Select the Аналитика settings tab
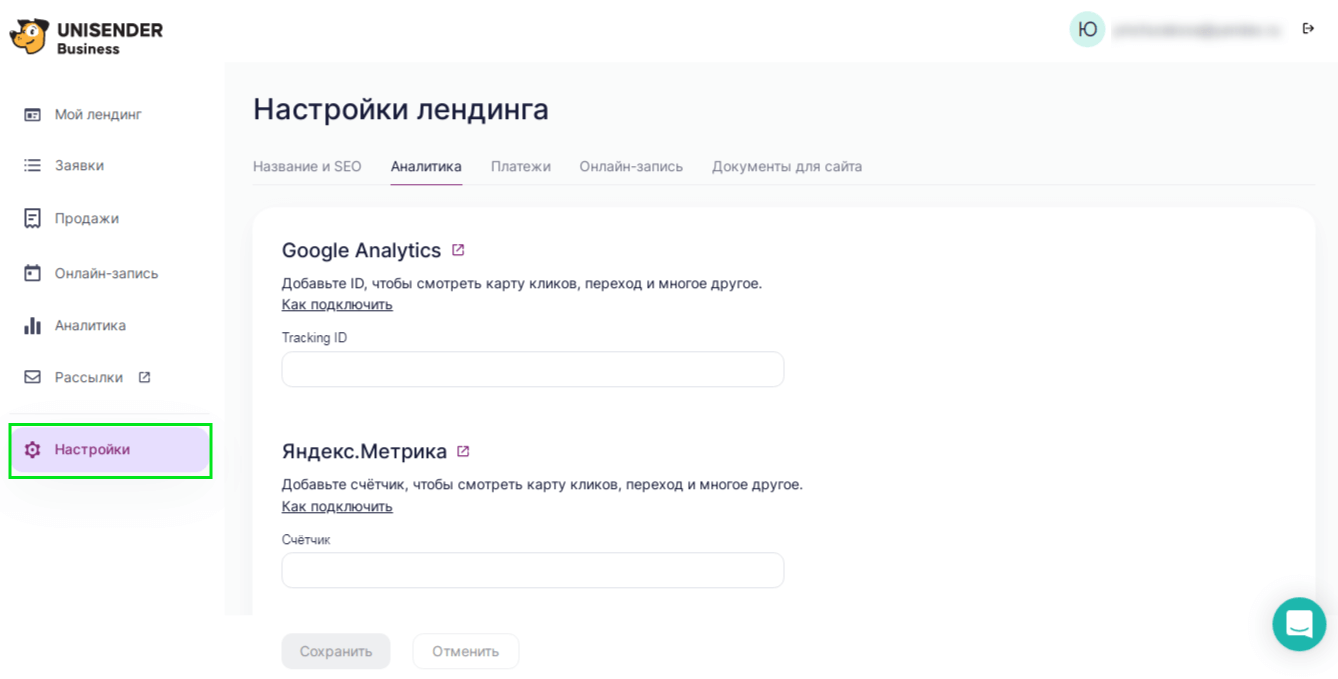Viewport: 1338px width, 679px height. pos(426,166)
